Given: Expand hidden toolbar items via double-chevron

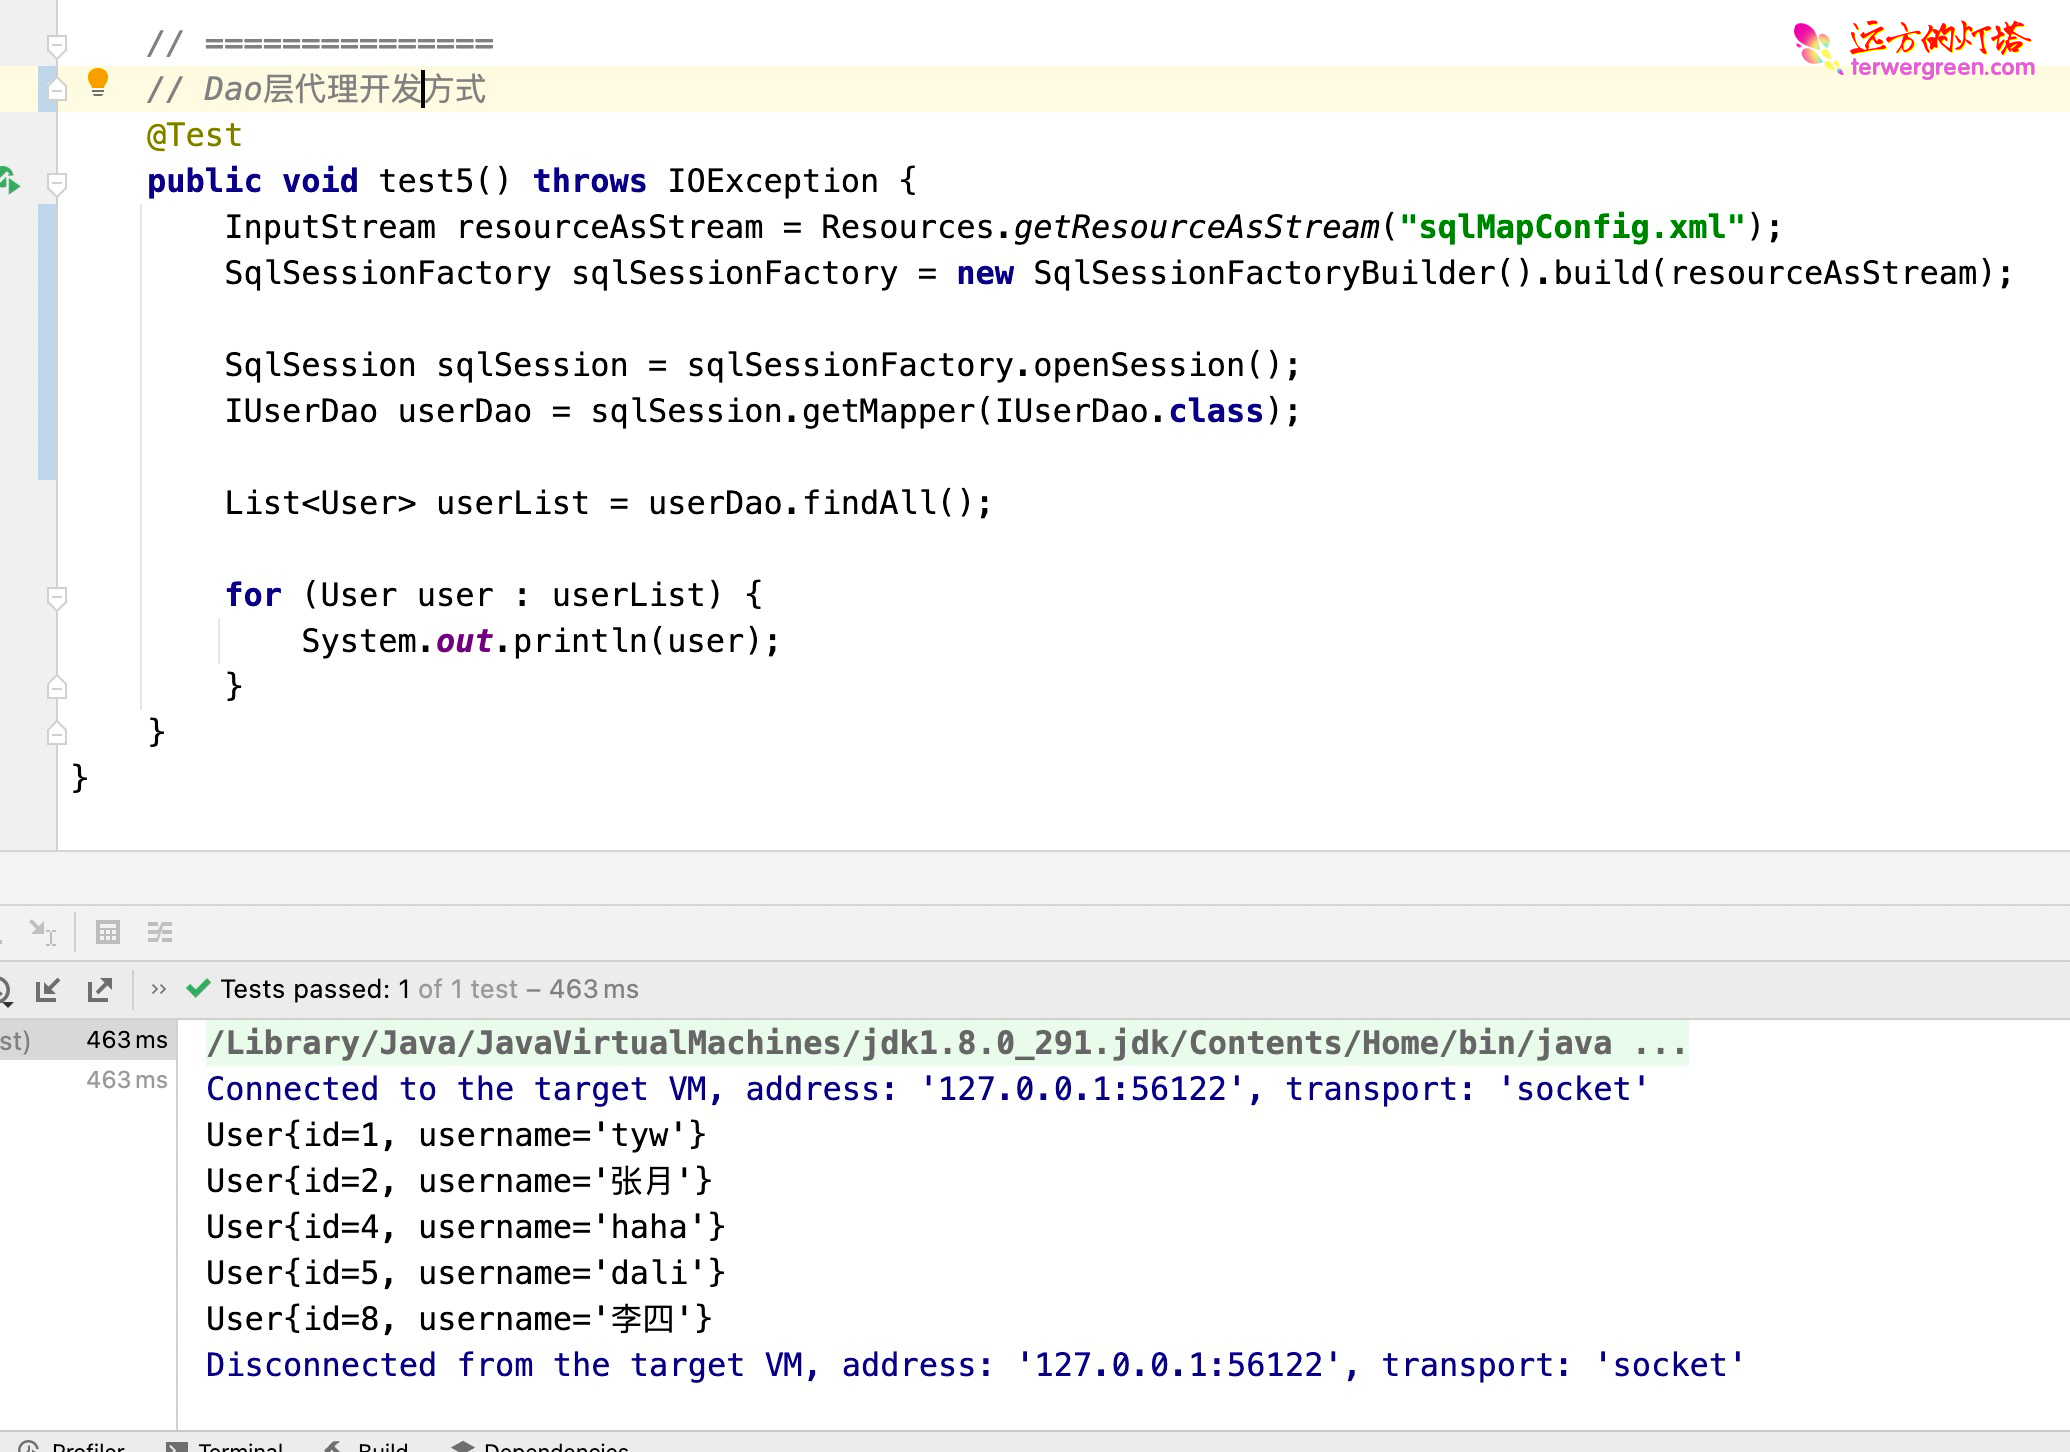Looking at the screenshot, I should [158, 989].
